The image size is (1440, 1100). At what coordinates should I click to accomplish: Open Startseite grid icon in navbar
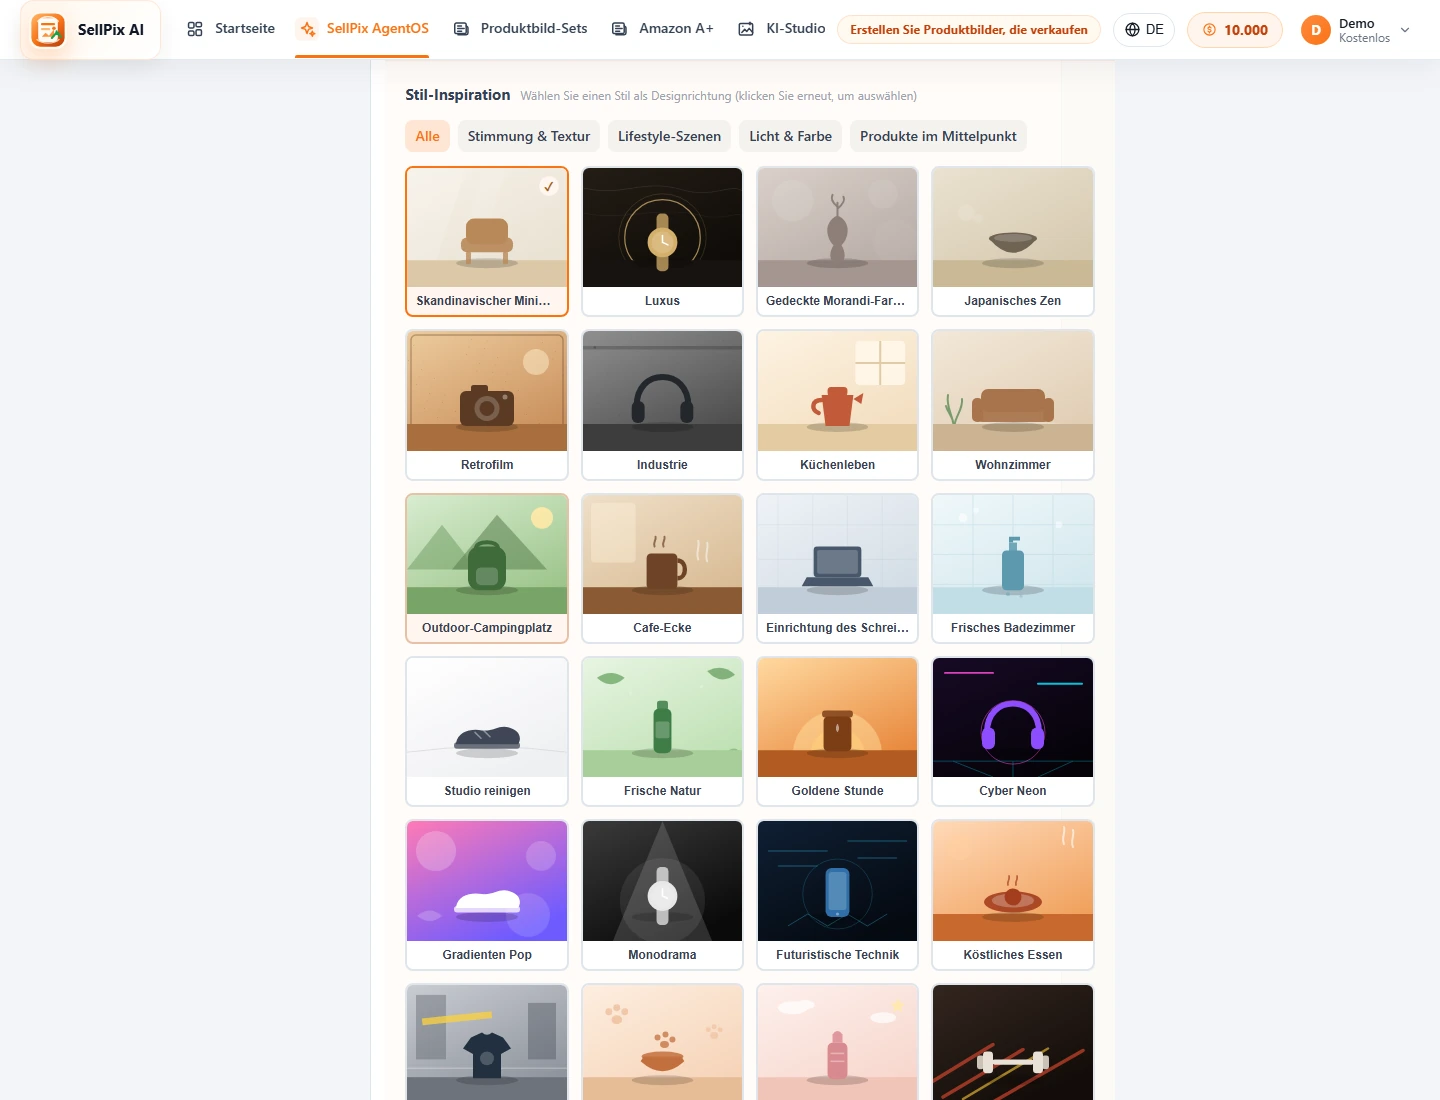tap(195, 29)
